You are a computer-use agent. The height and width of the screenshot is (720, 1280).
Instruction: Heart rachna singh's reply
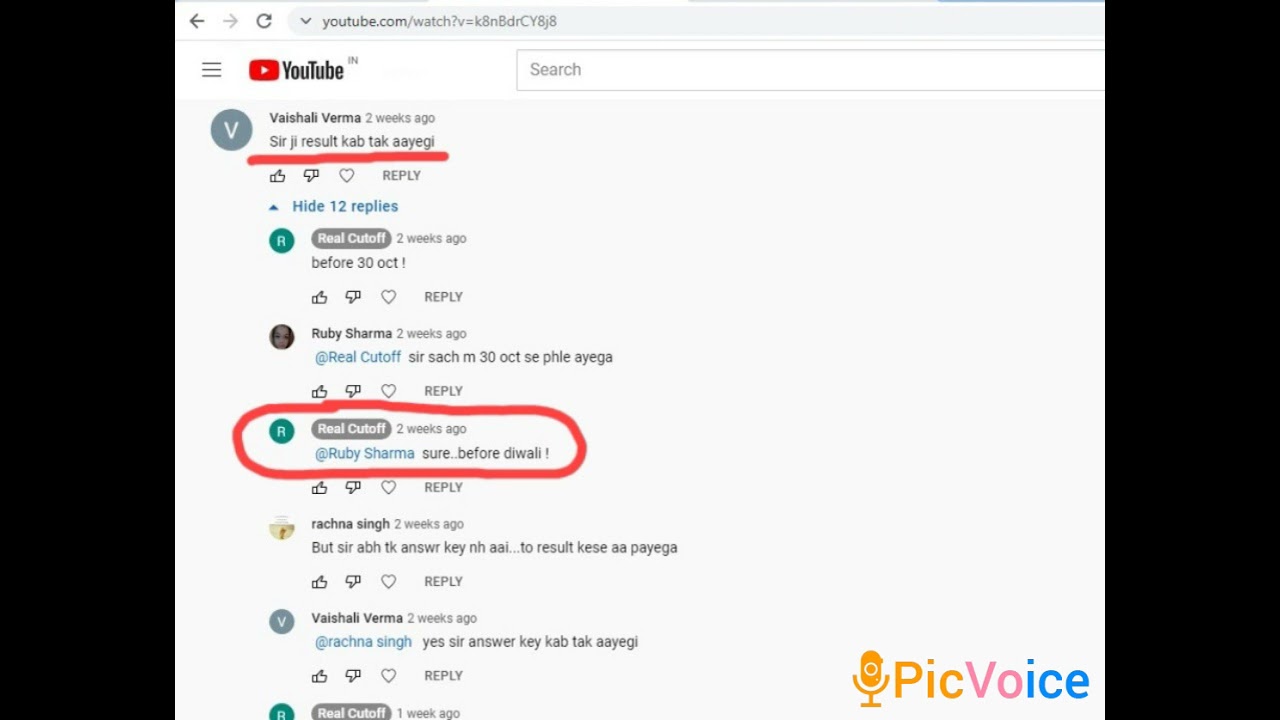388,581
